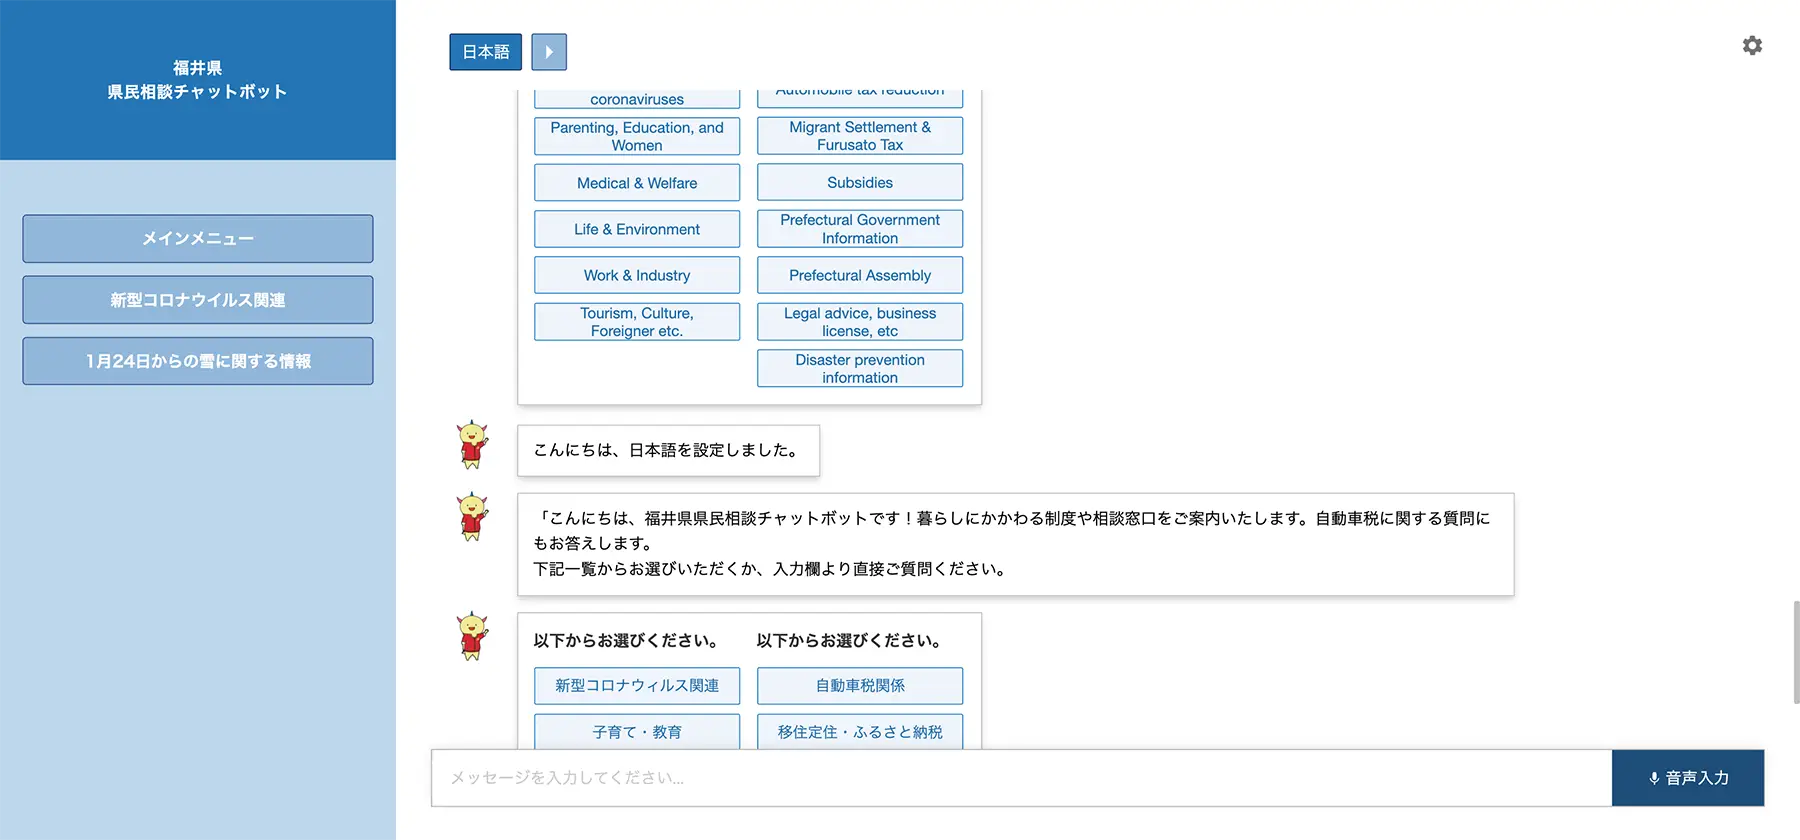Select the Medical & Welfare option
This screenshot has width=1800, height=840.
[637, 183]
